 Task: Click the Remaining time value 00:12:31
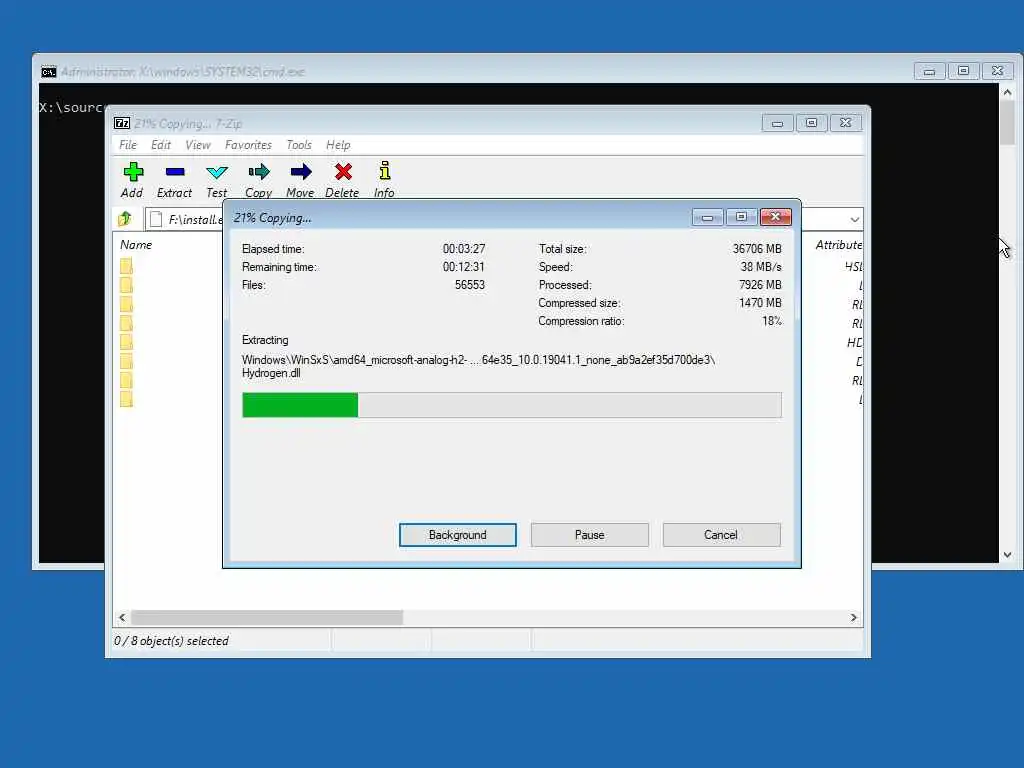click(x=464, y=266)
